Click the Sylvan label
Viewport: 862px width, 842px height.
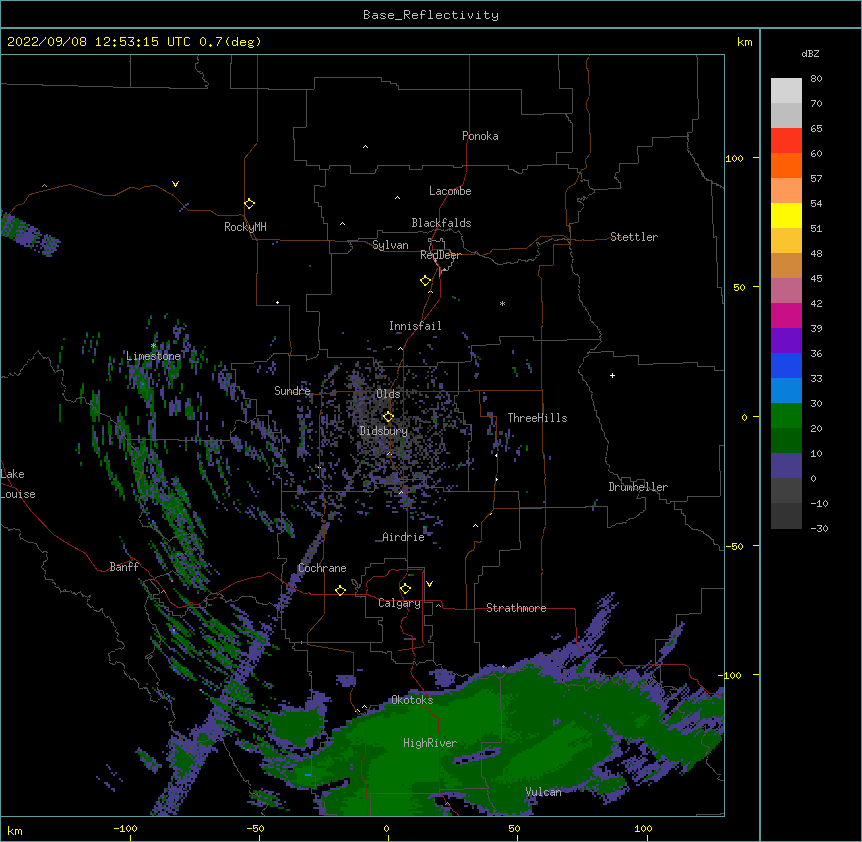click(x=390, y=245)
